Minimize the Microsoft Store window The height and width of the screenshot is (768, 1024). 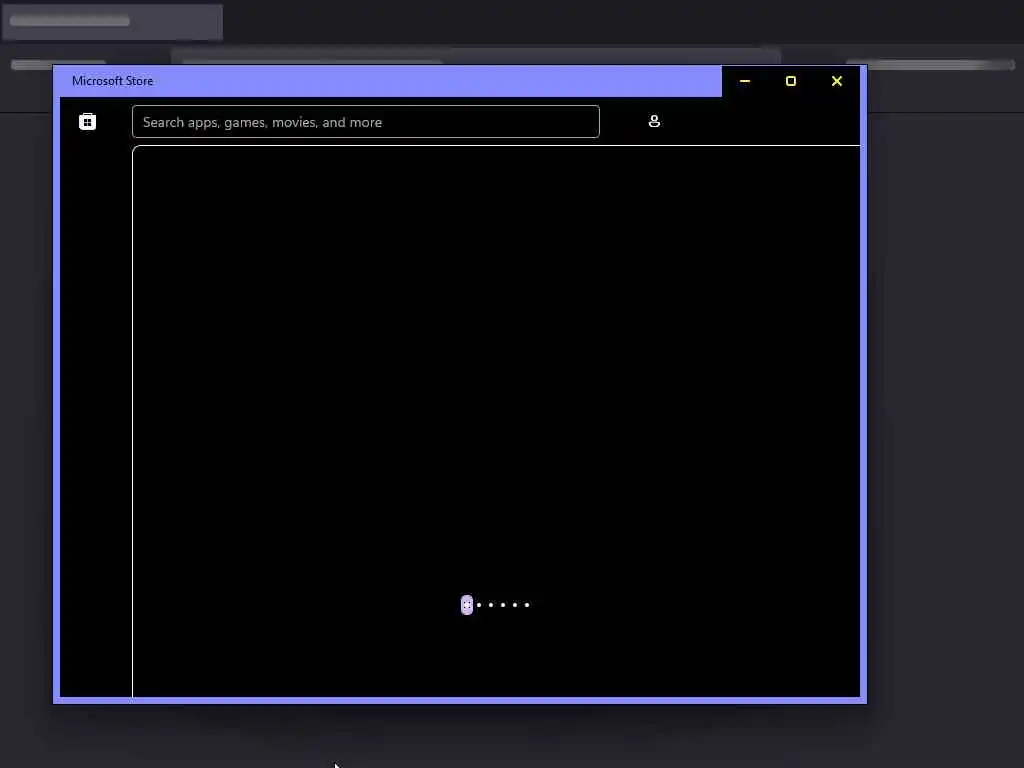coord(744,81)
